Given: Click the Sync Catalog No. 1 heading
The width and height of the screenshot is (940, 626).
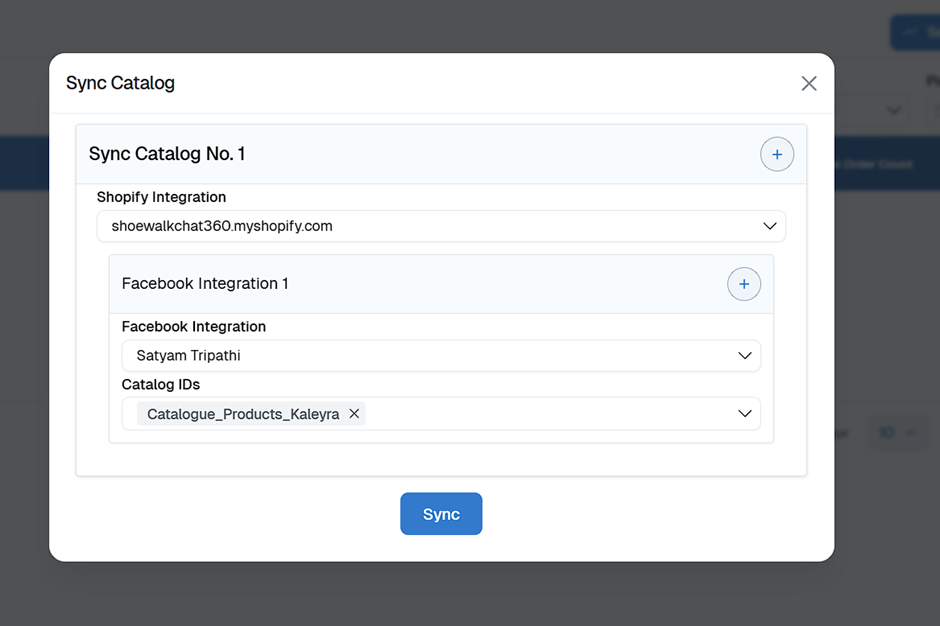Looking at the screenshot, I should pos(167,154).
